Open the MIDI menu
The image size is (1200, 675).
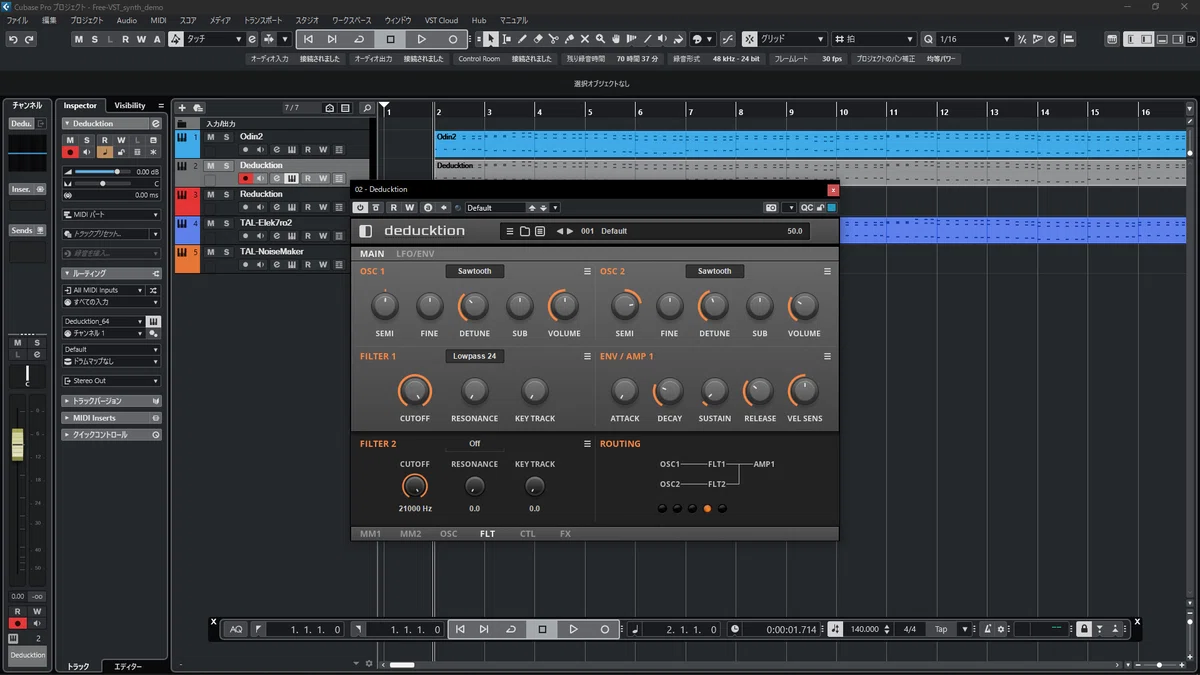pos(158,20)
